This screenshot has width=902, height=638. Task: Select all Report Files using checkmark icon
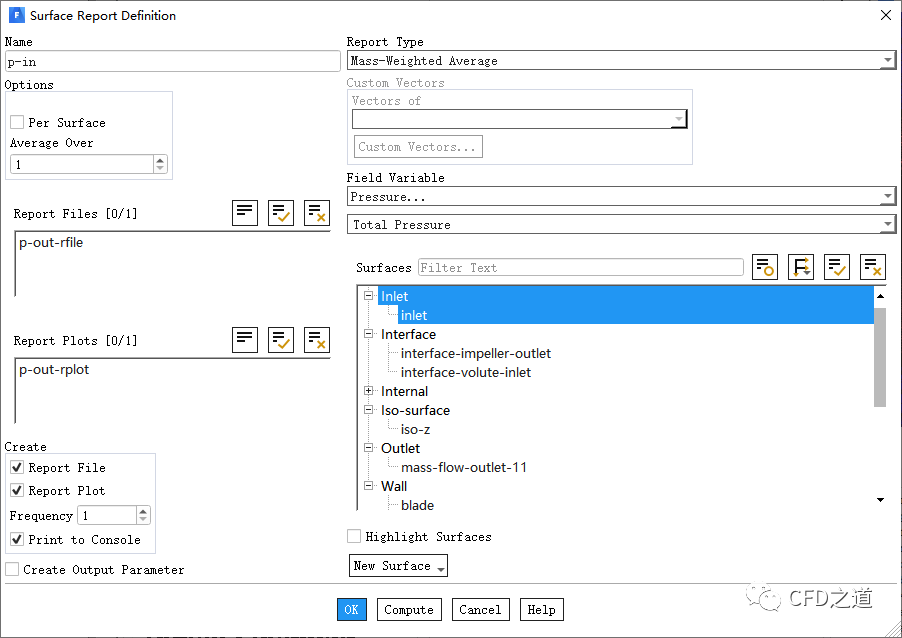[x=281, y=212]
